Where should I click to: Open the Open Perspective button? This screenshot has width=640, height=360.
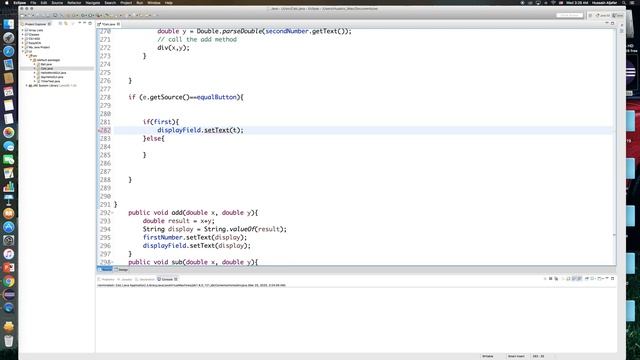(590, 16)
